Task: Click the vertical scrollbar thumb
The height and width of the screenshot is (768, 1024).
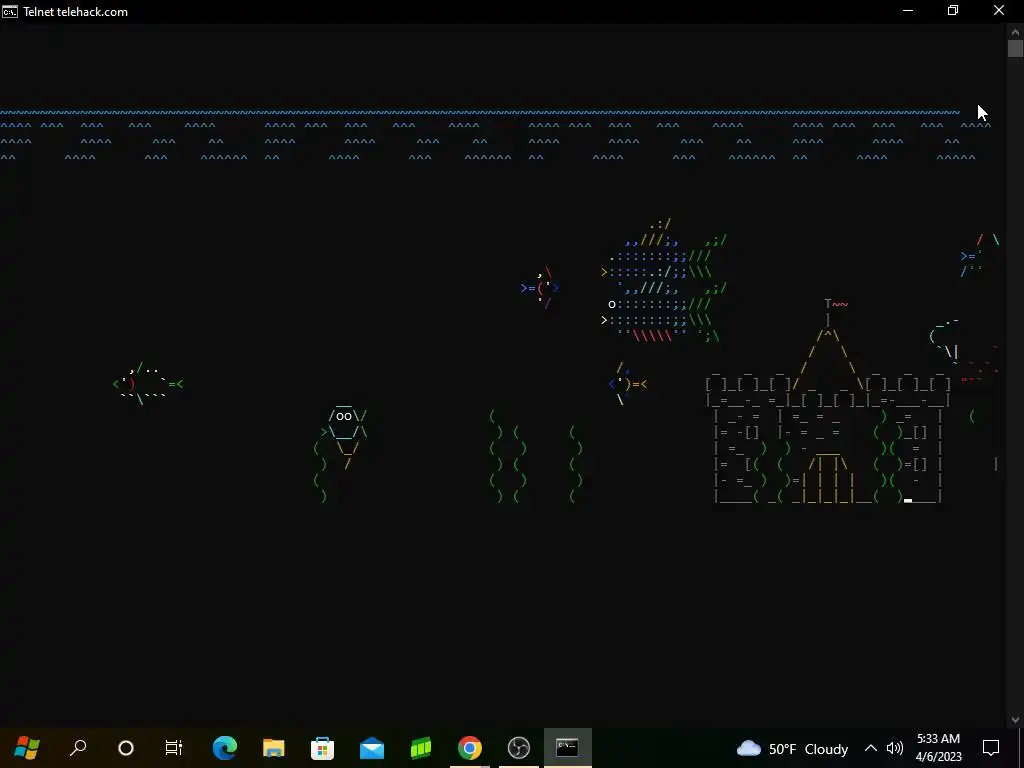Action: (x=1015, y=49)
